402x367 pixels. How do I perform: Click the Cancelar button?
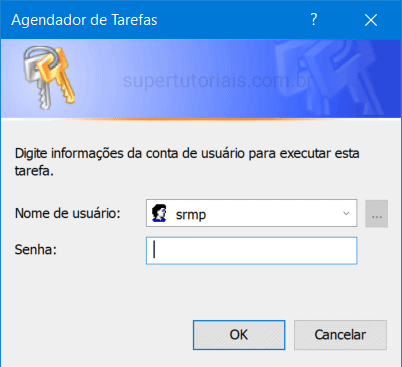pyautogui.click(x=340, y=335)
